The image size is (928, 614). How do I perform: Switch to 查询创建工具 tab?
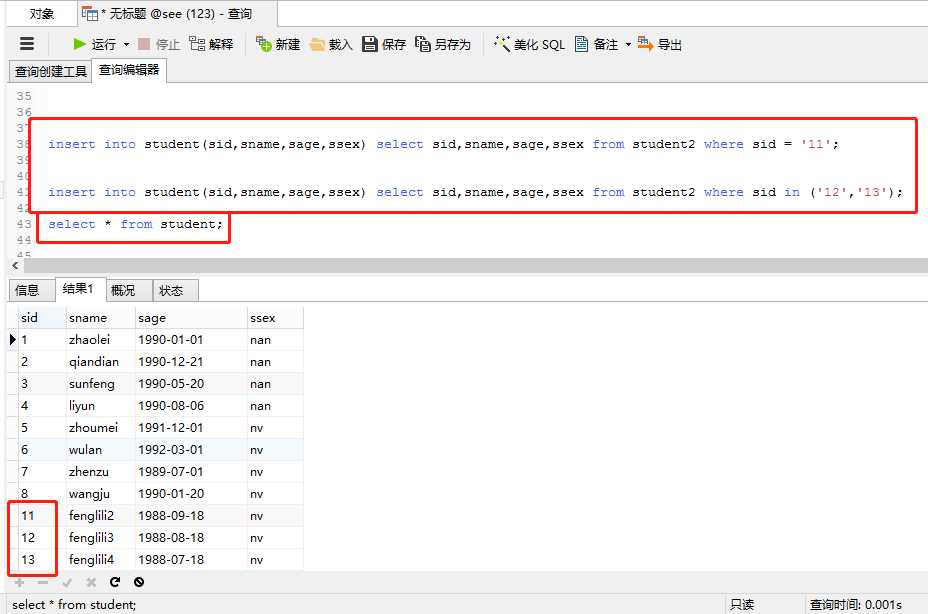tap(51, 71)
